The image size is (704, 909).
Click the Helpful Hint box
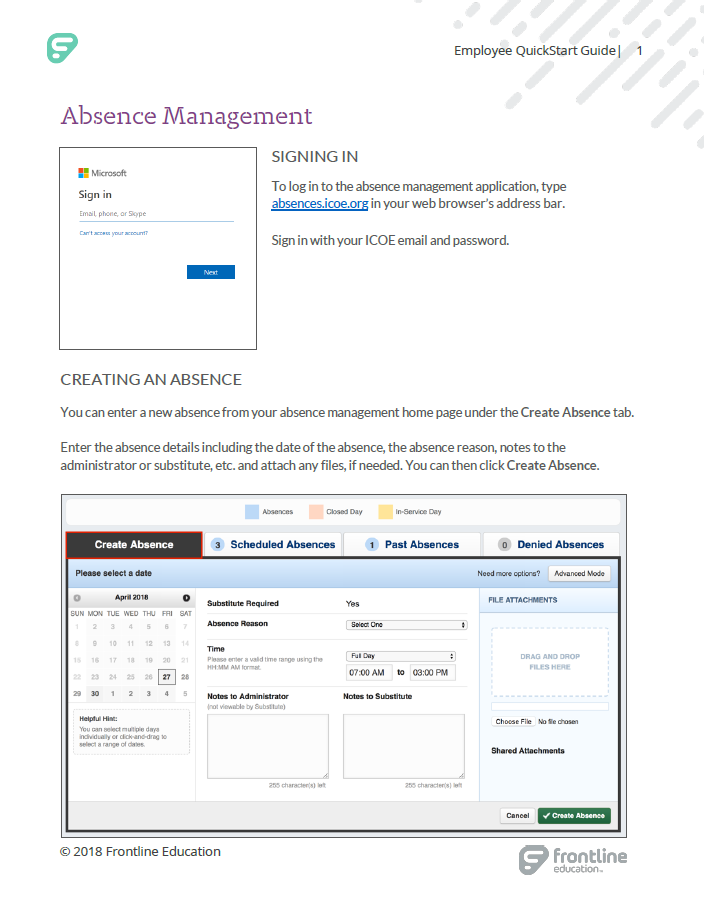click(x=131, y=732)
